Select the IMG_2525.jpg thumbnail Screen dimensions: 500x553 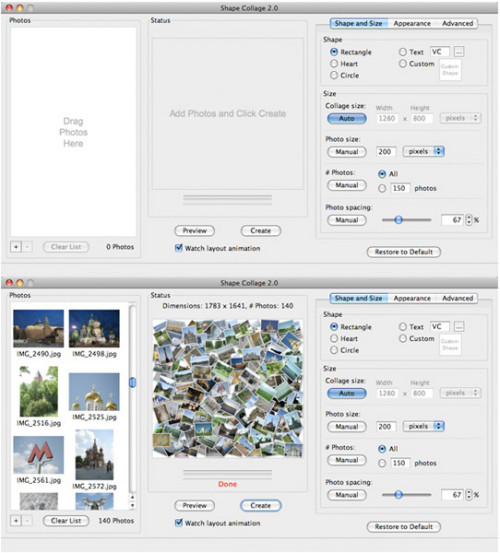(94, 392)
